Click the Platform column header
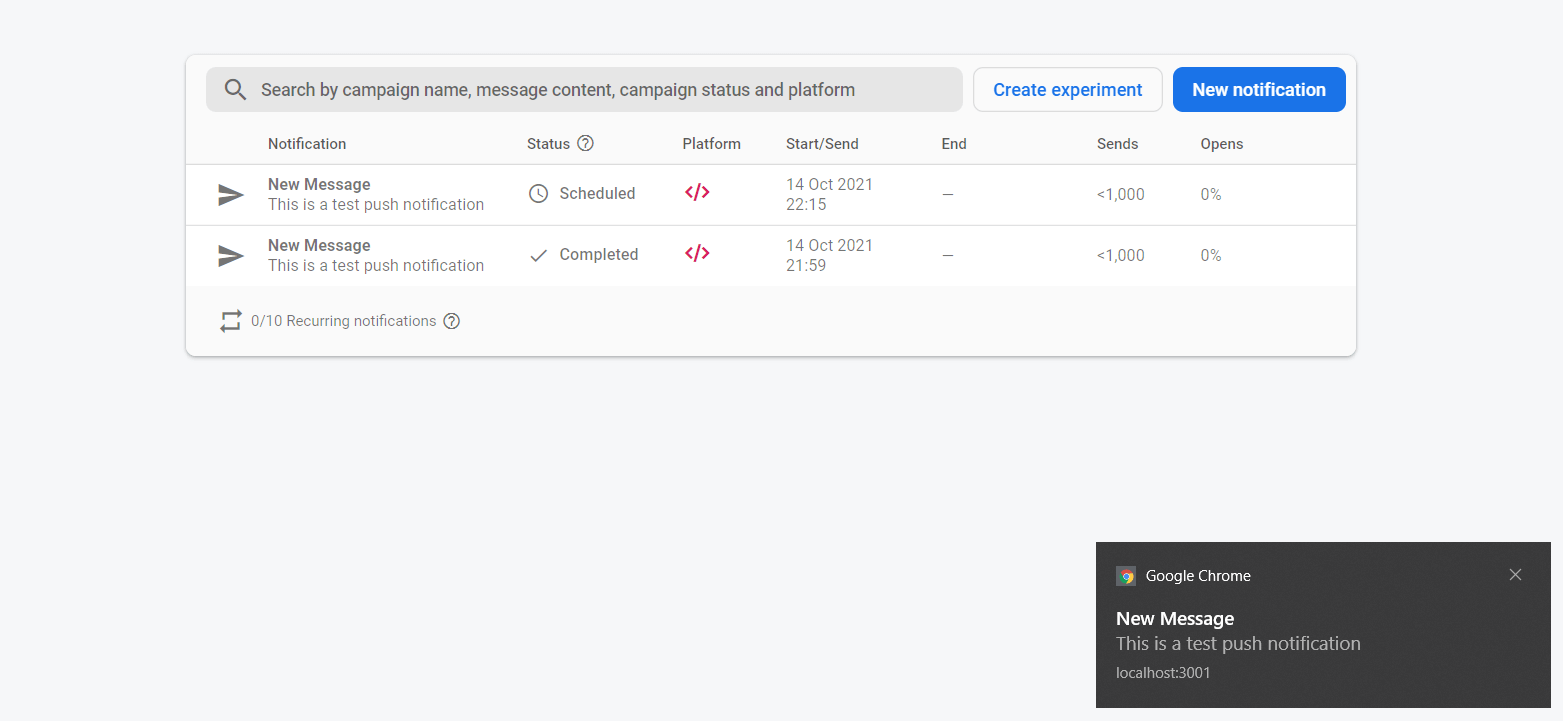1563x721 pixels. click(x=711, y=144)
